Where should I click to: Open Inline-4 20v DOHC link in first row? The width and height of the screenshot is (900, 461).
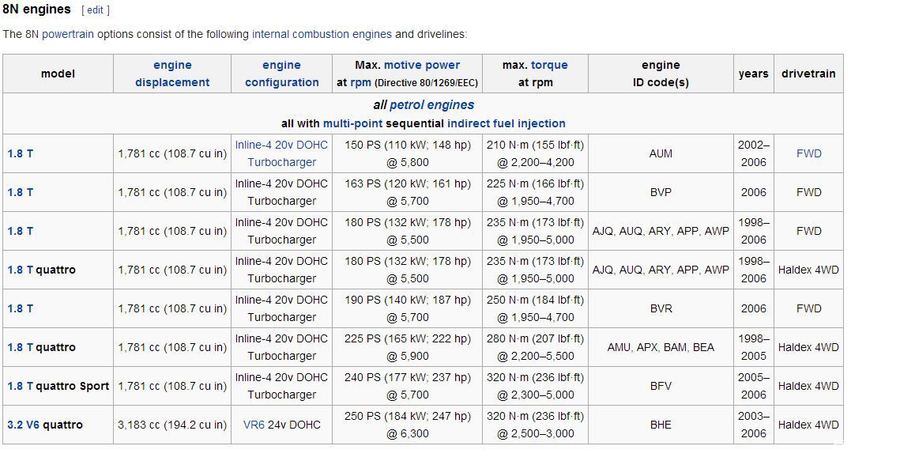coord(281,145)
